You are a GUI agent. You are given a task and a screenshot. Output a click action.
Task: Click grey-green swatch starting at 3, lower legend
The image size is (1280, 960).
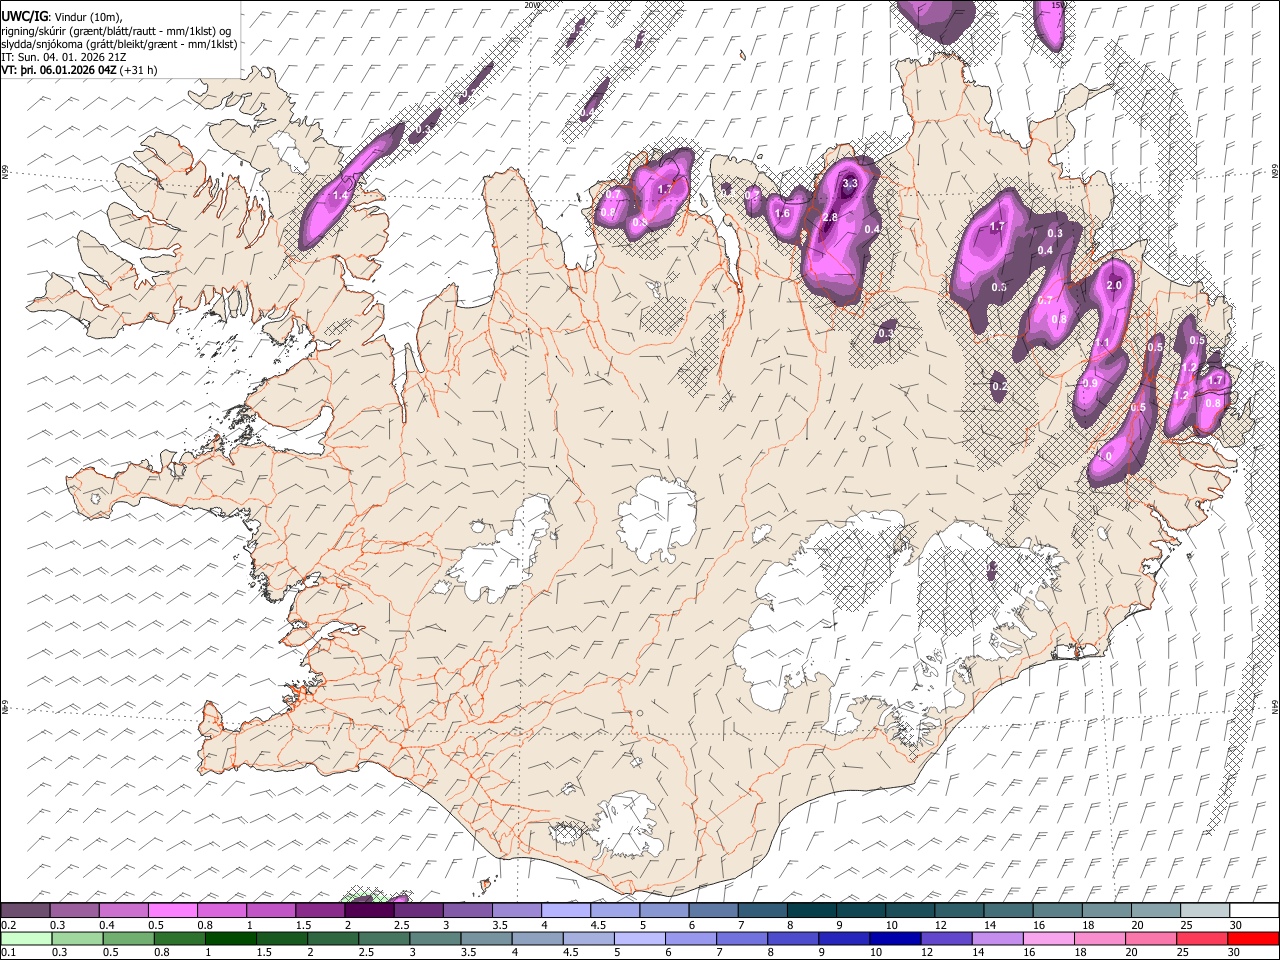[435, 939]
